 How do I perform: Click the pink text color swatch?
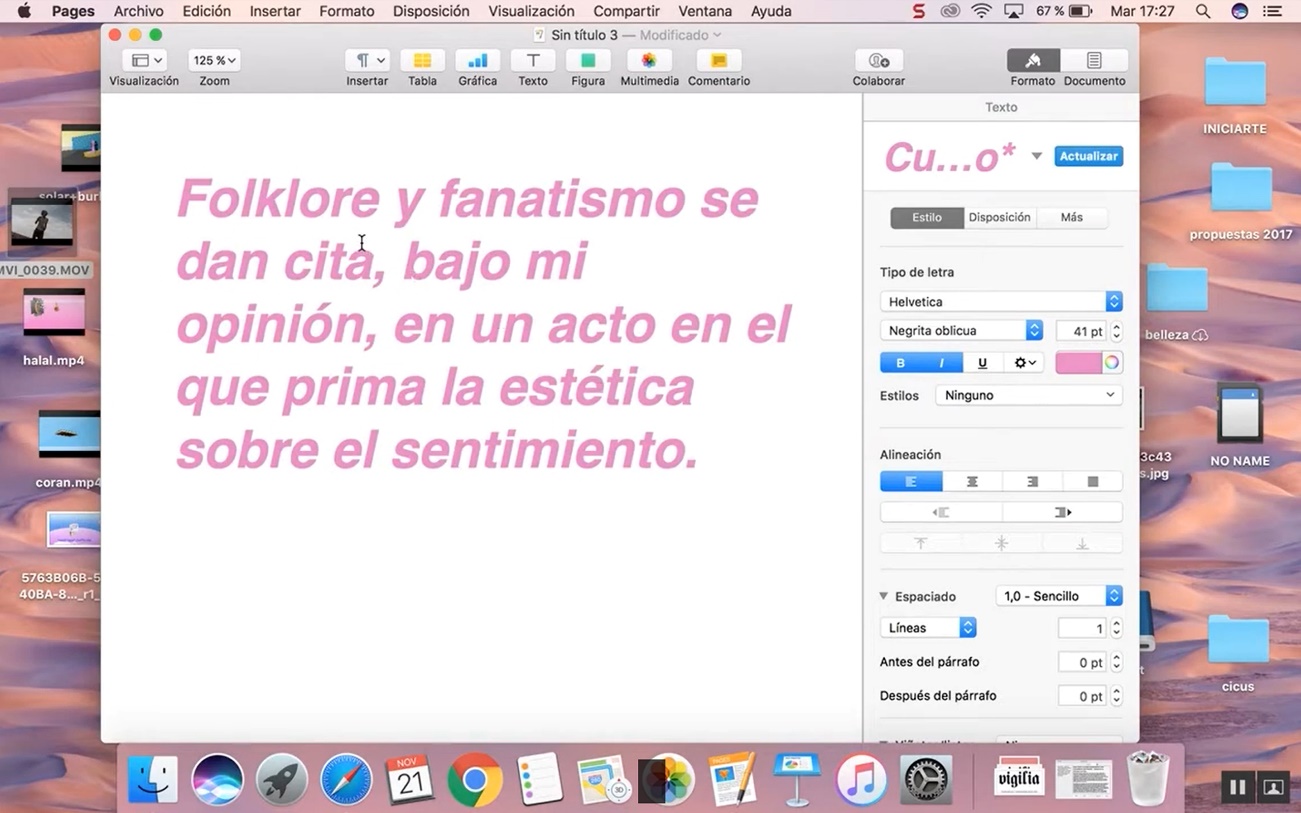coord(1078,363)
